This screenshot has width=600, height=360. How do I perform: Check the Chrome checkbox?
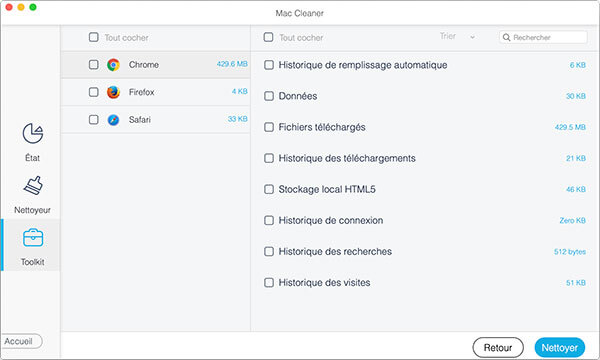click(x=93, y=64)
